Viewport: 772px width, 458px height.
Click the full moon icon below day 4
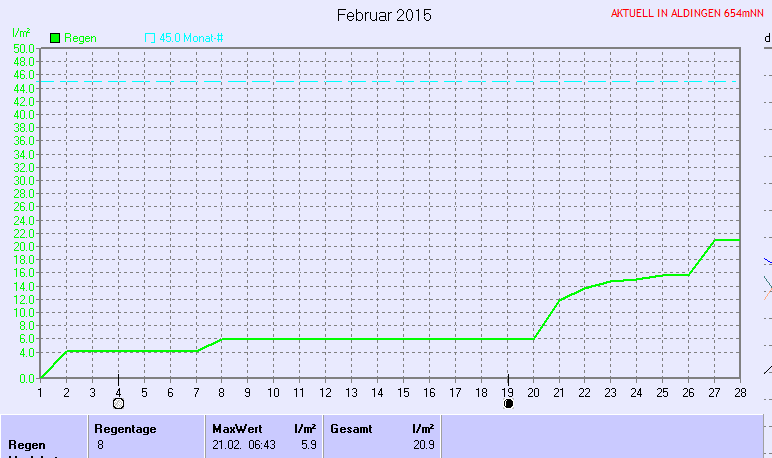pos(118,404)
